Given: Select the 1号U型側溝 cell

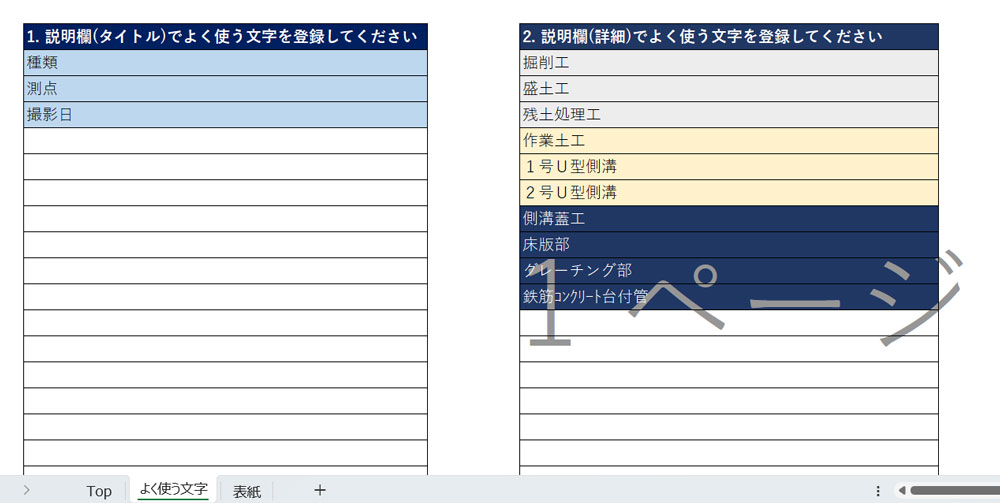Looking at the screenshot, I should pos(728,167).
